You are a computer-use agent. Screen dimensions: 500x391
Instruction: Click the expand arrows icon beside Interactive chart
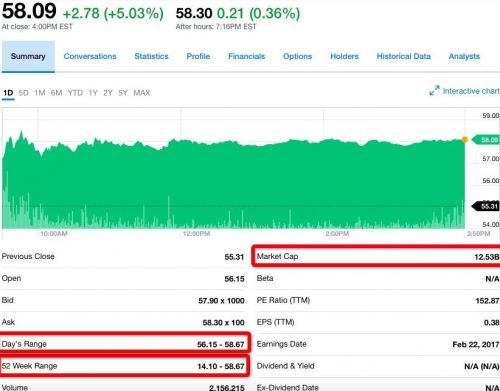[x=434, y=90]
